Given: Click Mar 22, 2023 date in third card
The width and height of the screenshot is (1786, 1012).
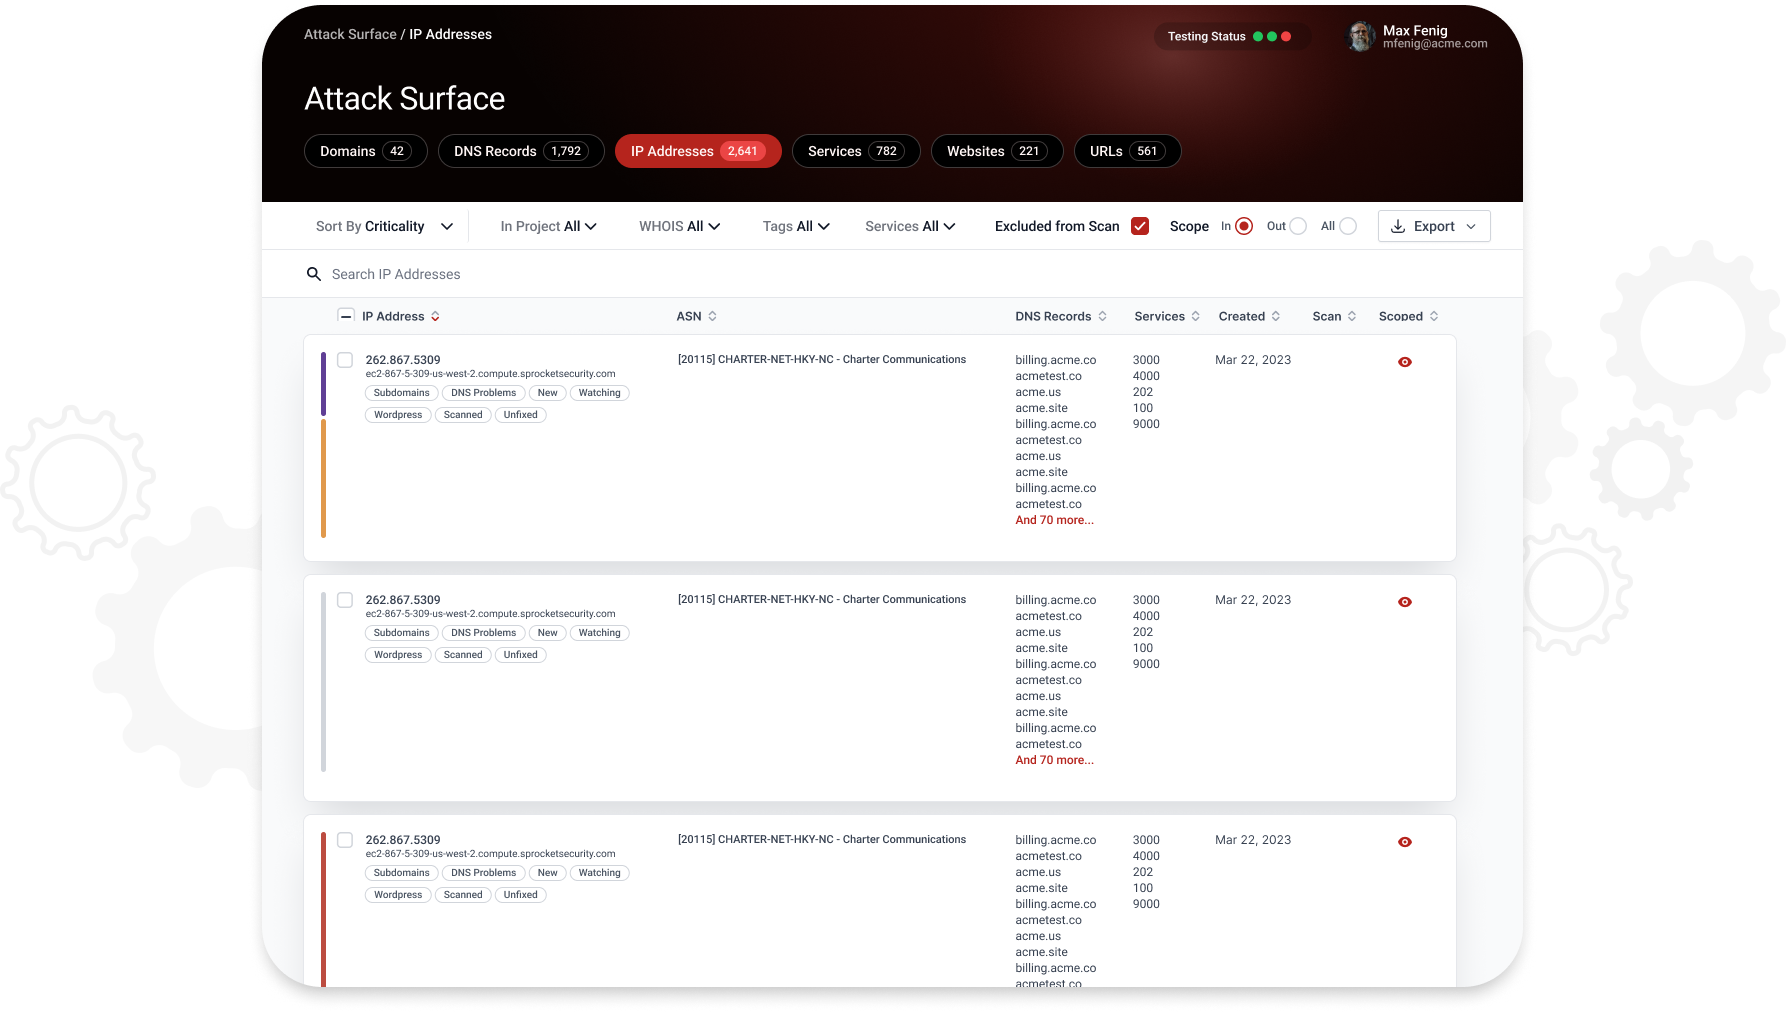Looking at the screenshot, I should click(x=1253, y=840).
